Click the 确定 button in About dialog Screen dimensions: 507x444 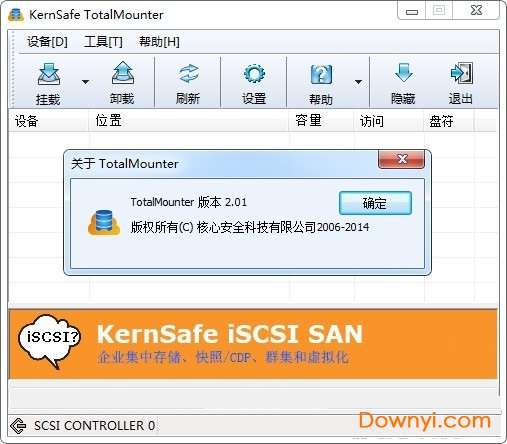(x=375, y=203)
